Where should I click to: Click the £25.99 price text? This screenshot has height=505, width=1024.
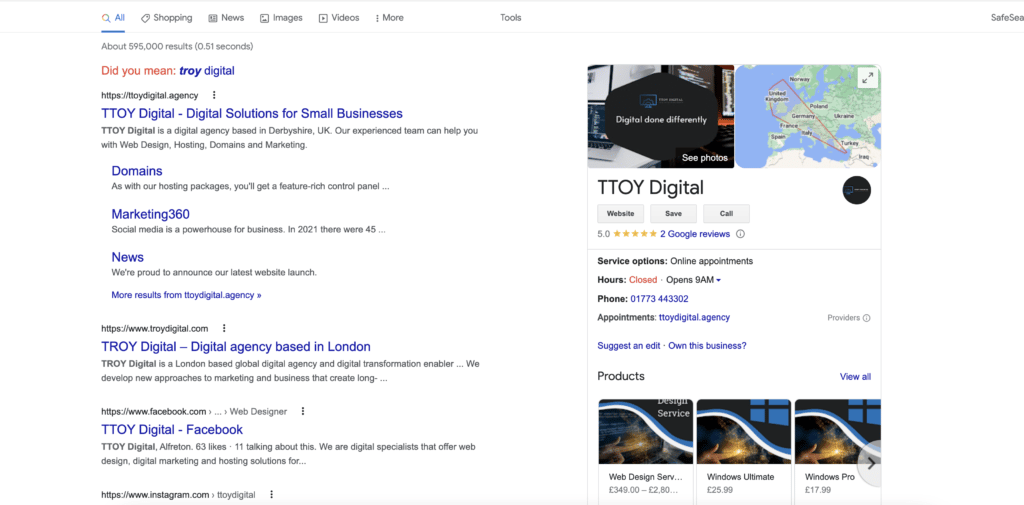coord(720,489)
